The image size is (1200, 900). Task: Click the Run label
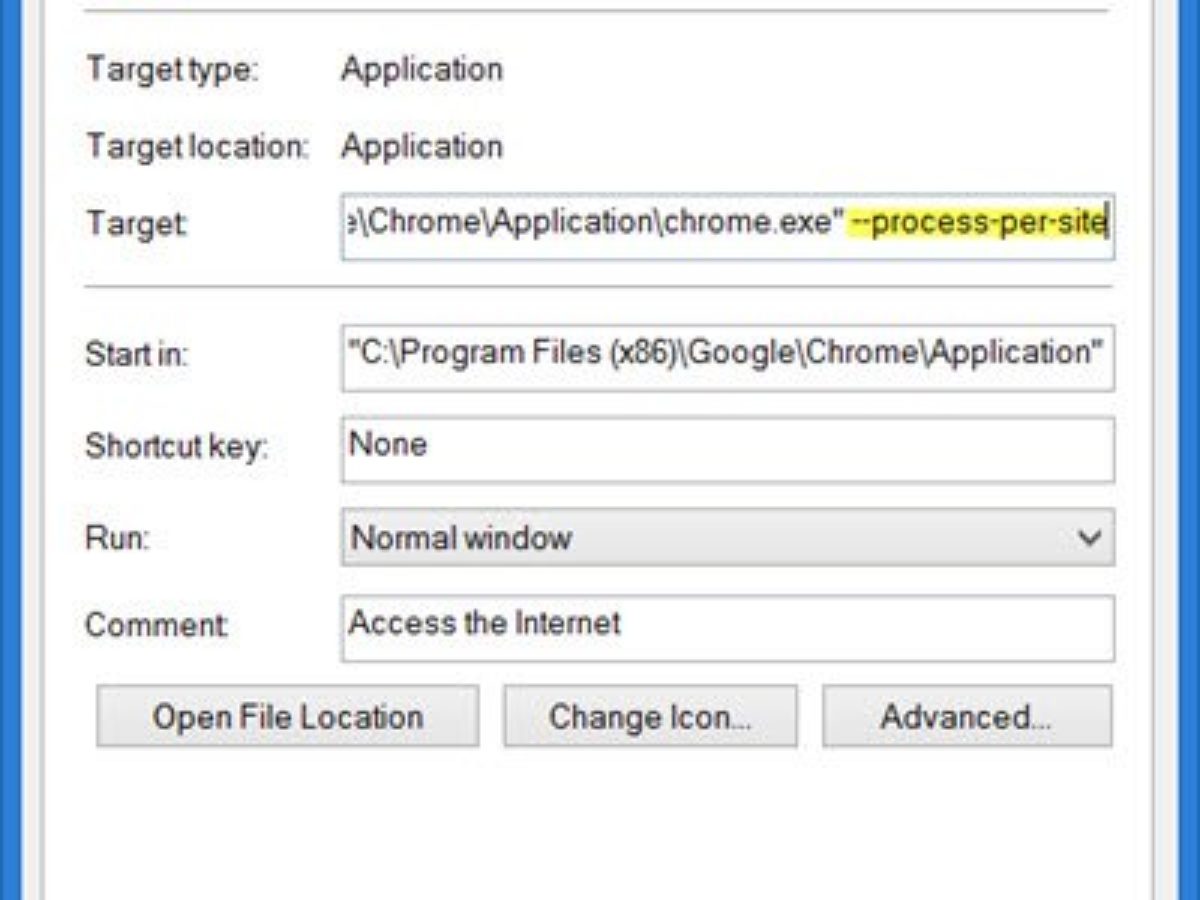pos(117,538)
